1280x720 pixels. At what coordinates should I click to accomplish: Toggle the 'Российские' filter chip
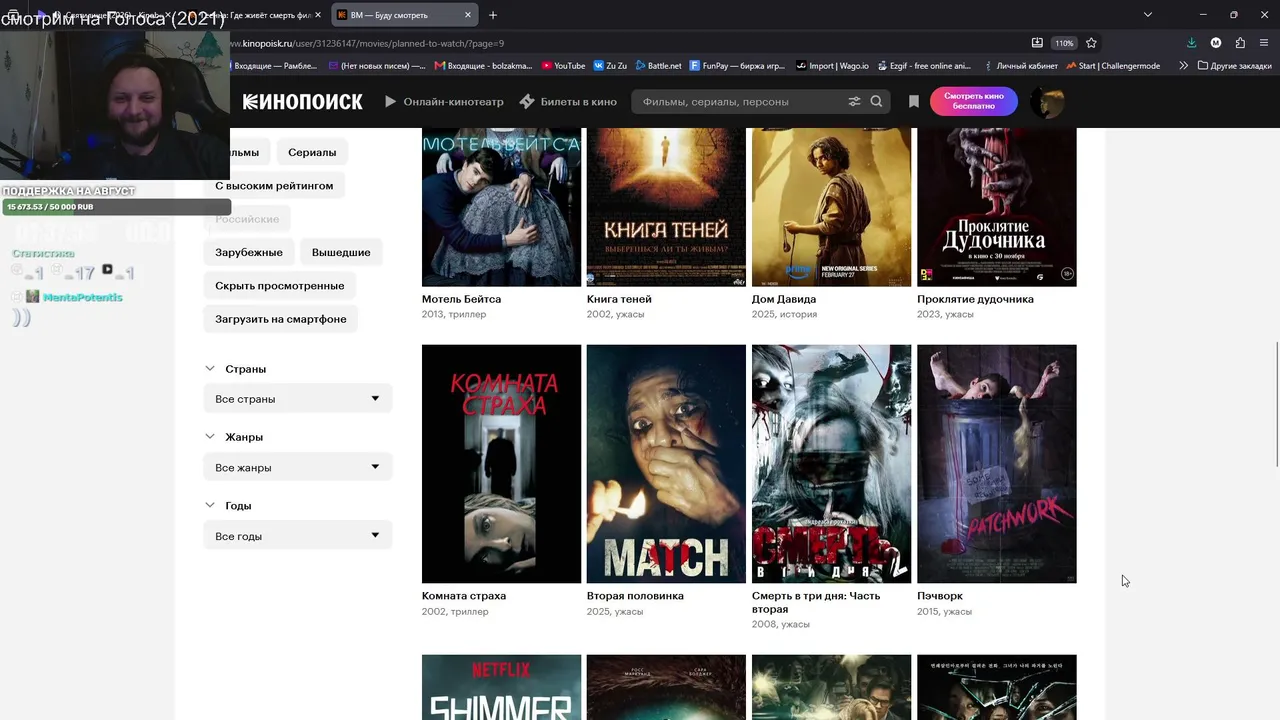click(247, 219)
